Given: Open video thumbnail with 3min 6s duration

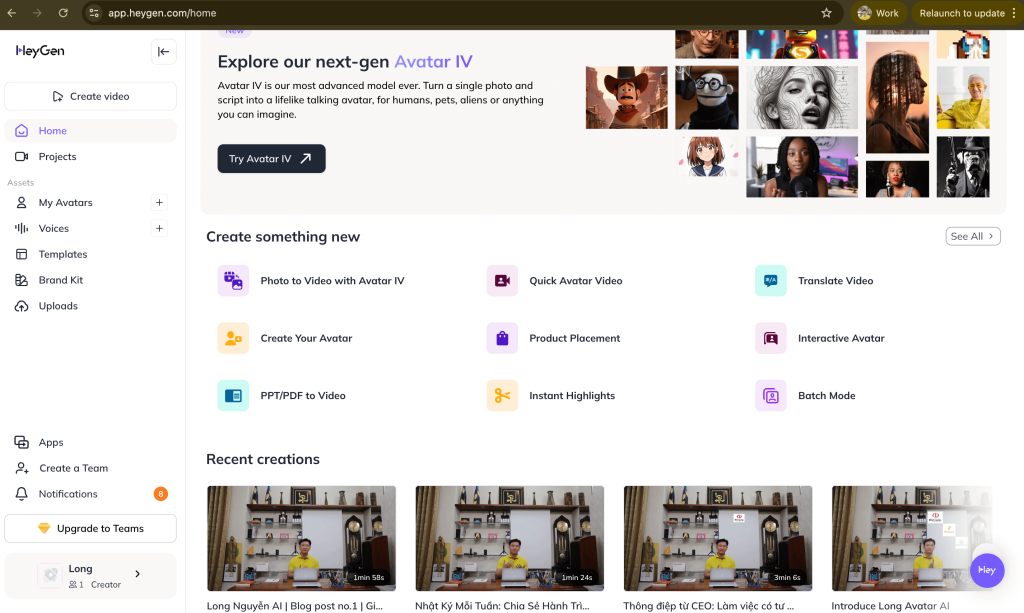Looking at the screenshot, I should [718, 538].
